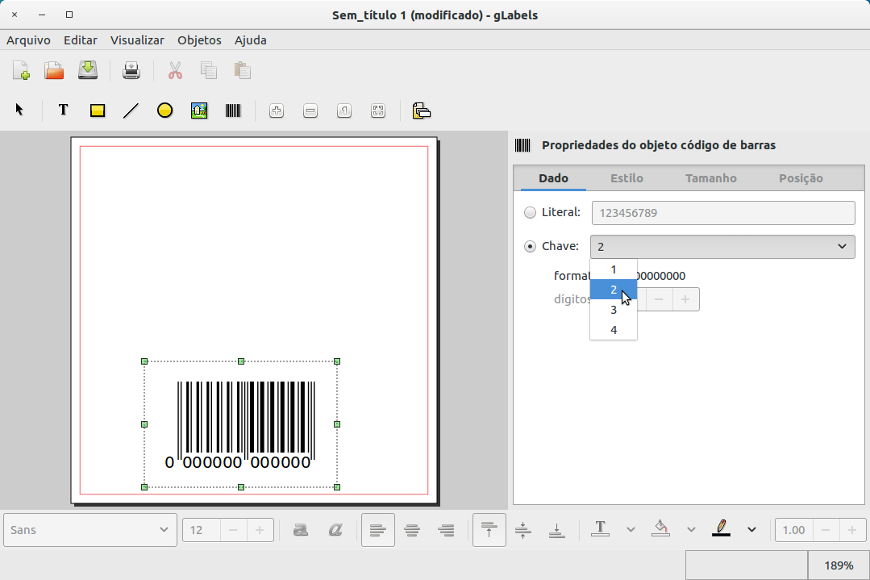Expand the fill color dropdown arrow
The image size is (870, 580).
click(691, 530)
